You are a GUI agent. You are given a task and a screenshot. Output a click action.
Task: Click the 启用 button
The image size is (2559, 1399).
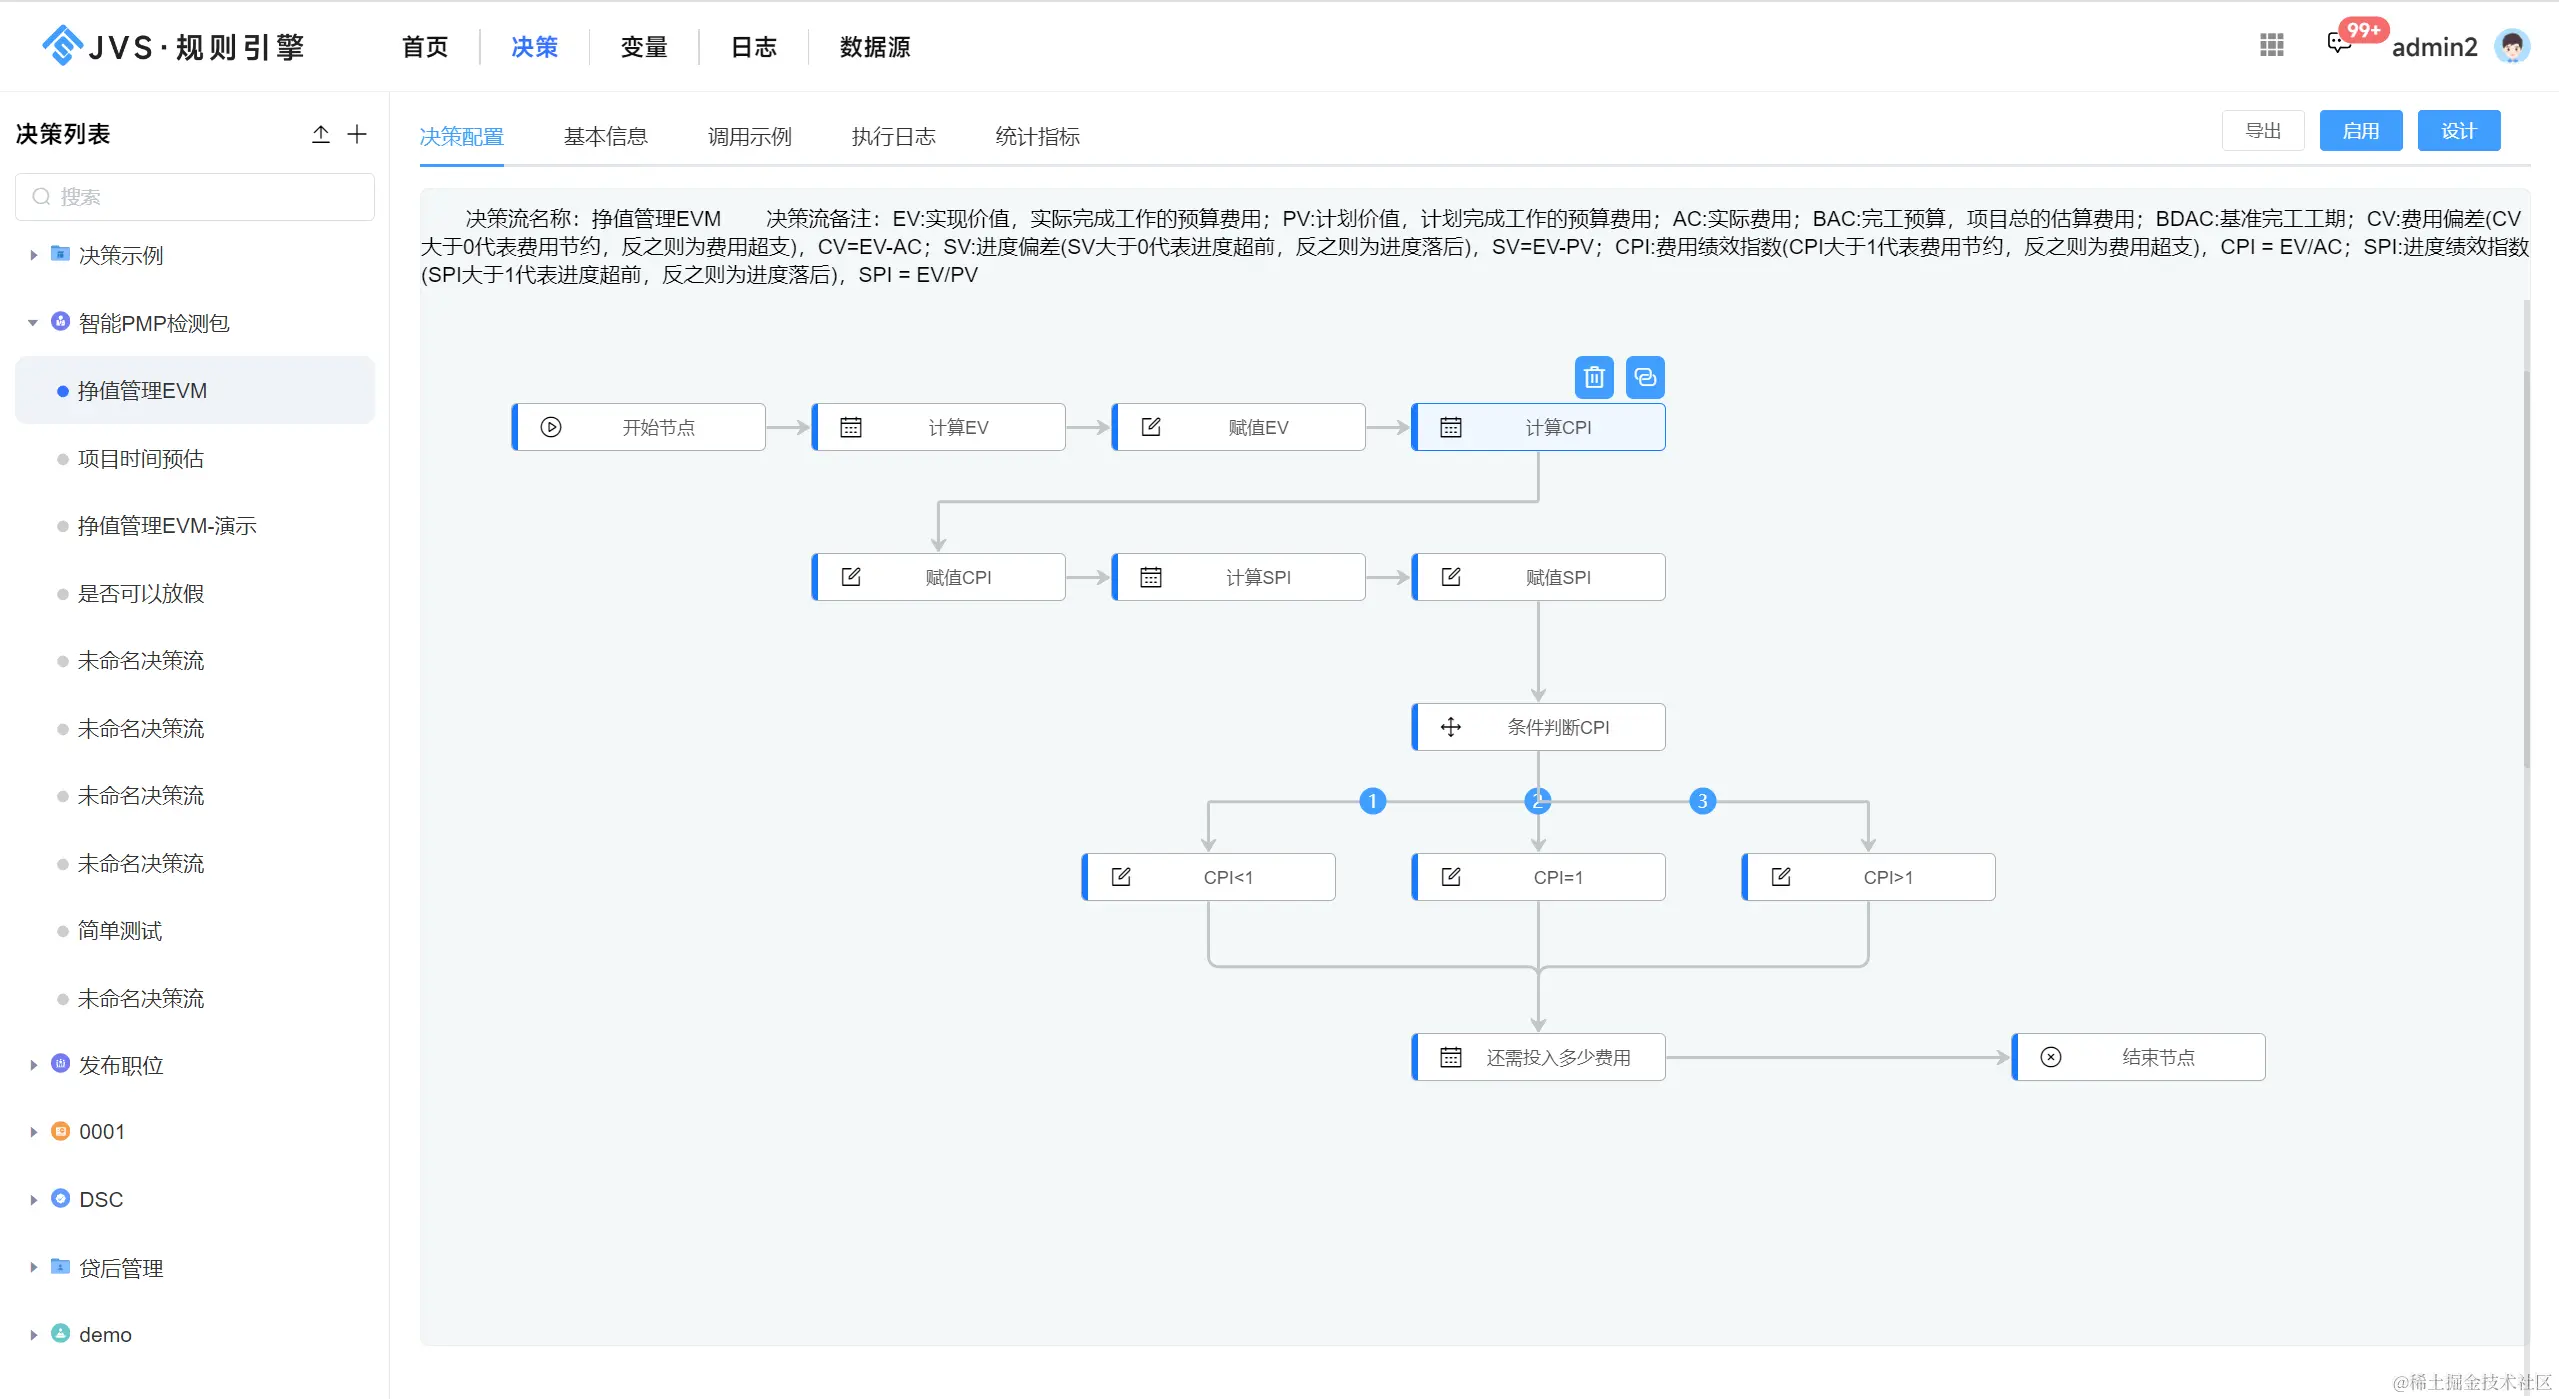[2360, 131]
